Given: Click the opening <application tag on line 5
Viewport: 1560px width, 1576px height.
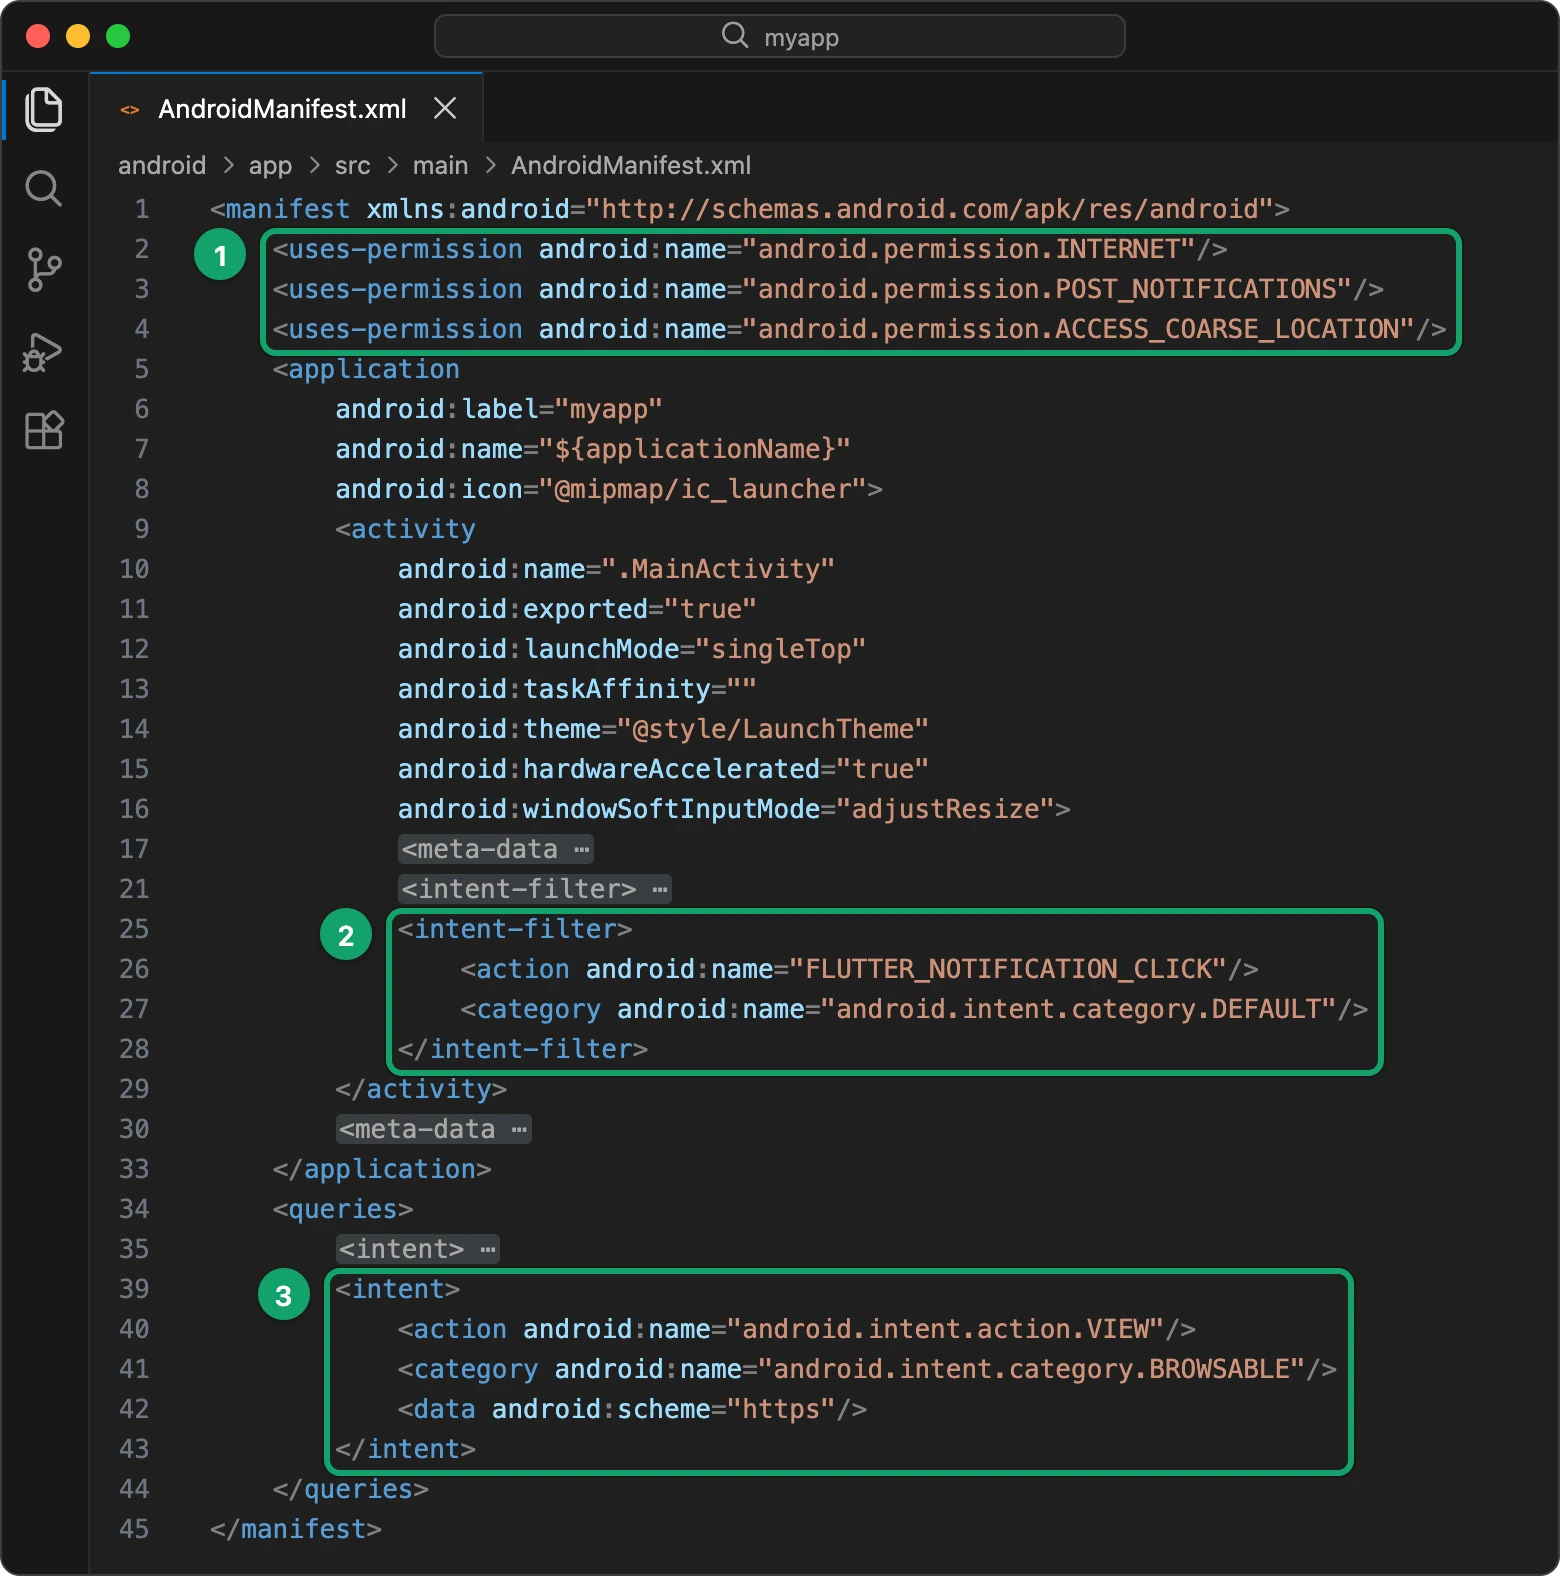Looking at the screenshot, I should click(x=366, y=369).
